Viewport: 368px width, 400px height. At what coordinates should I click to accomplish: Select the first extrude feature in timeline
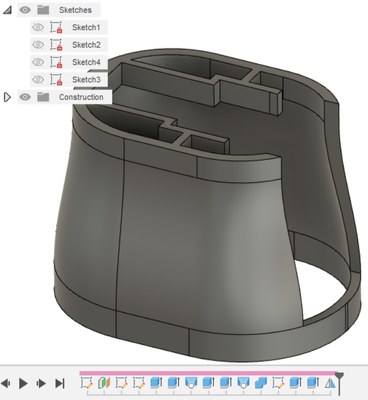click(x=156, y=383)
